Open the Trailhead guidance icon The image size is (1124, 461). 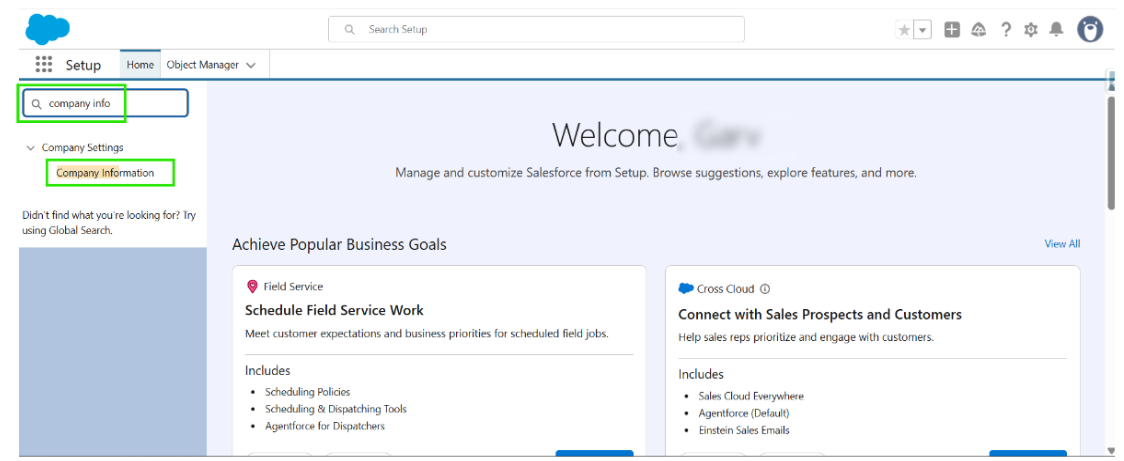coord(979,30)
